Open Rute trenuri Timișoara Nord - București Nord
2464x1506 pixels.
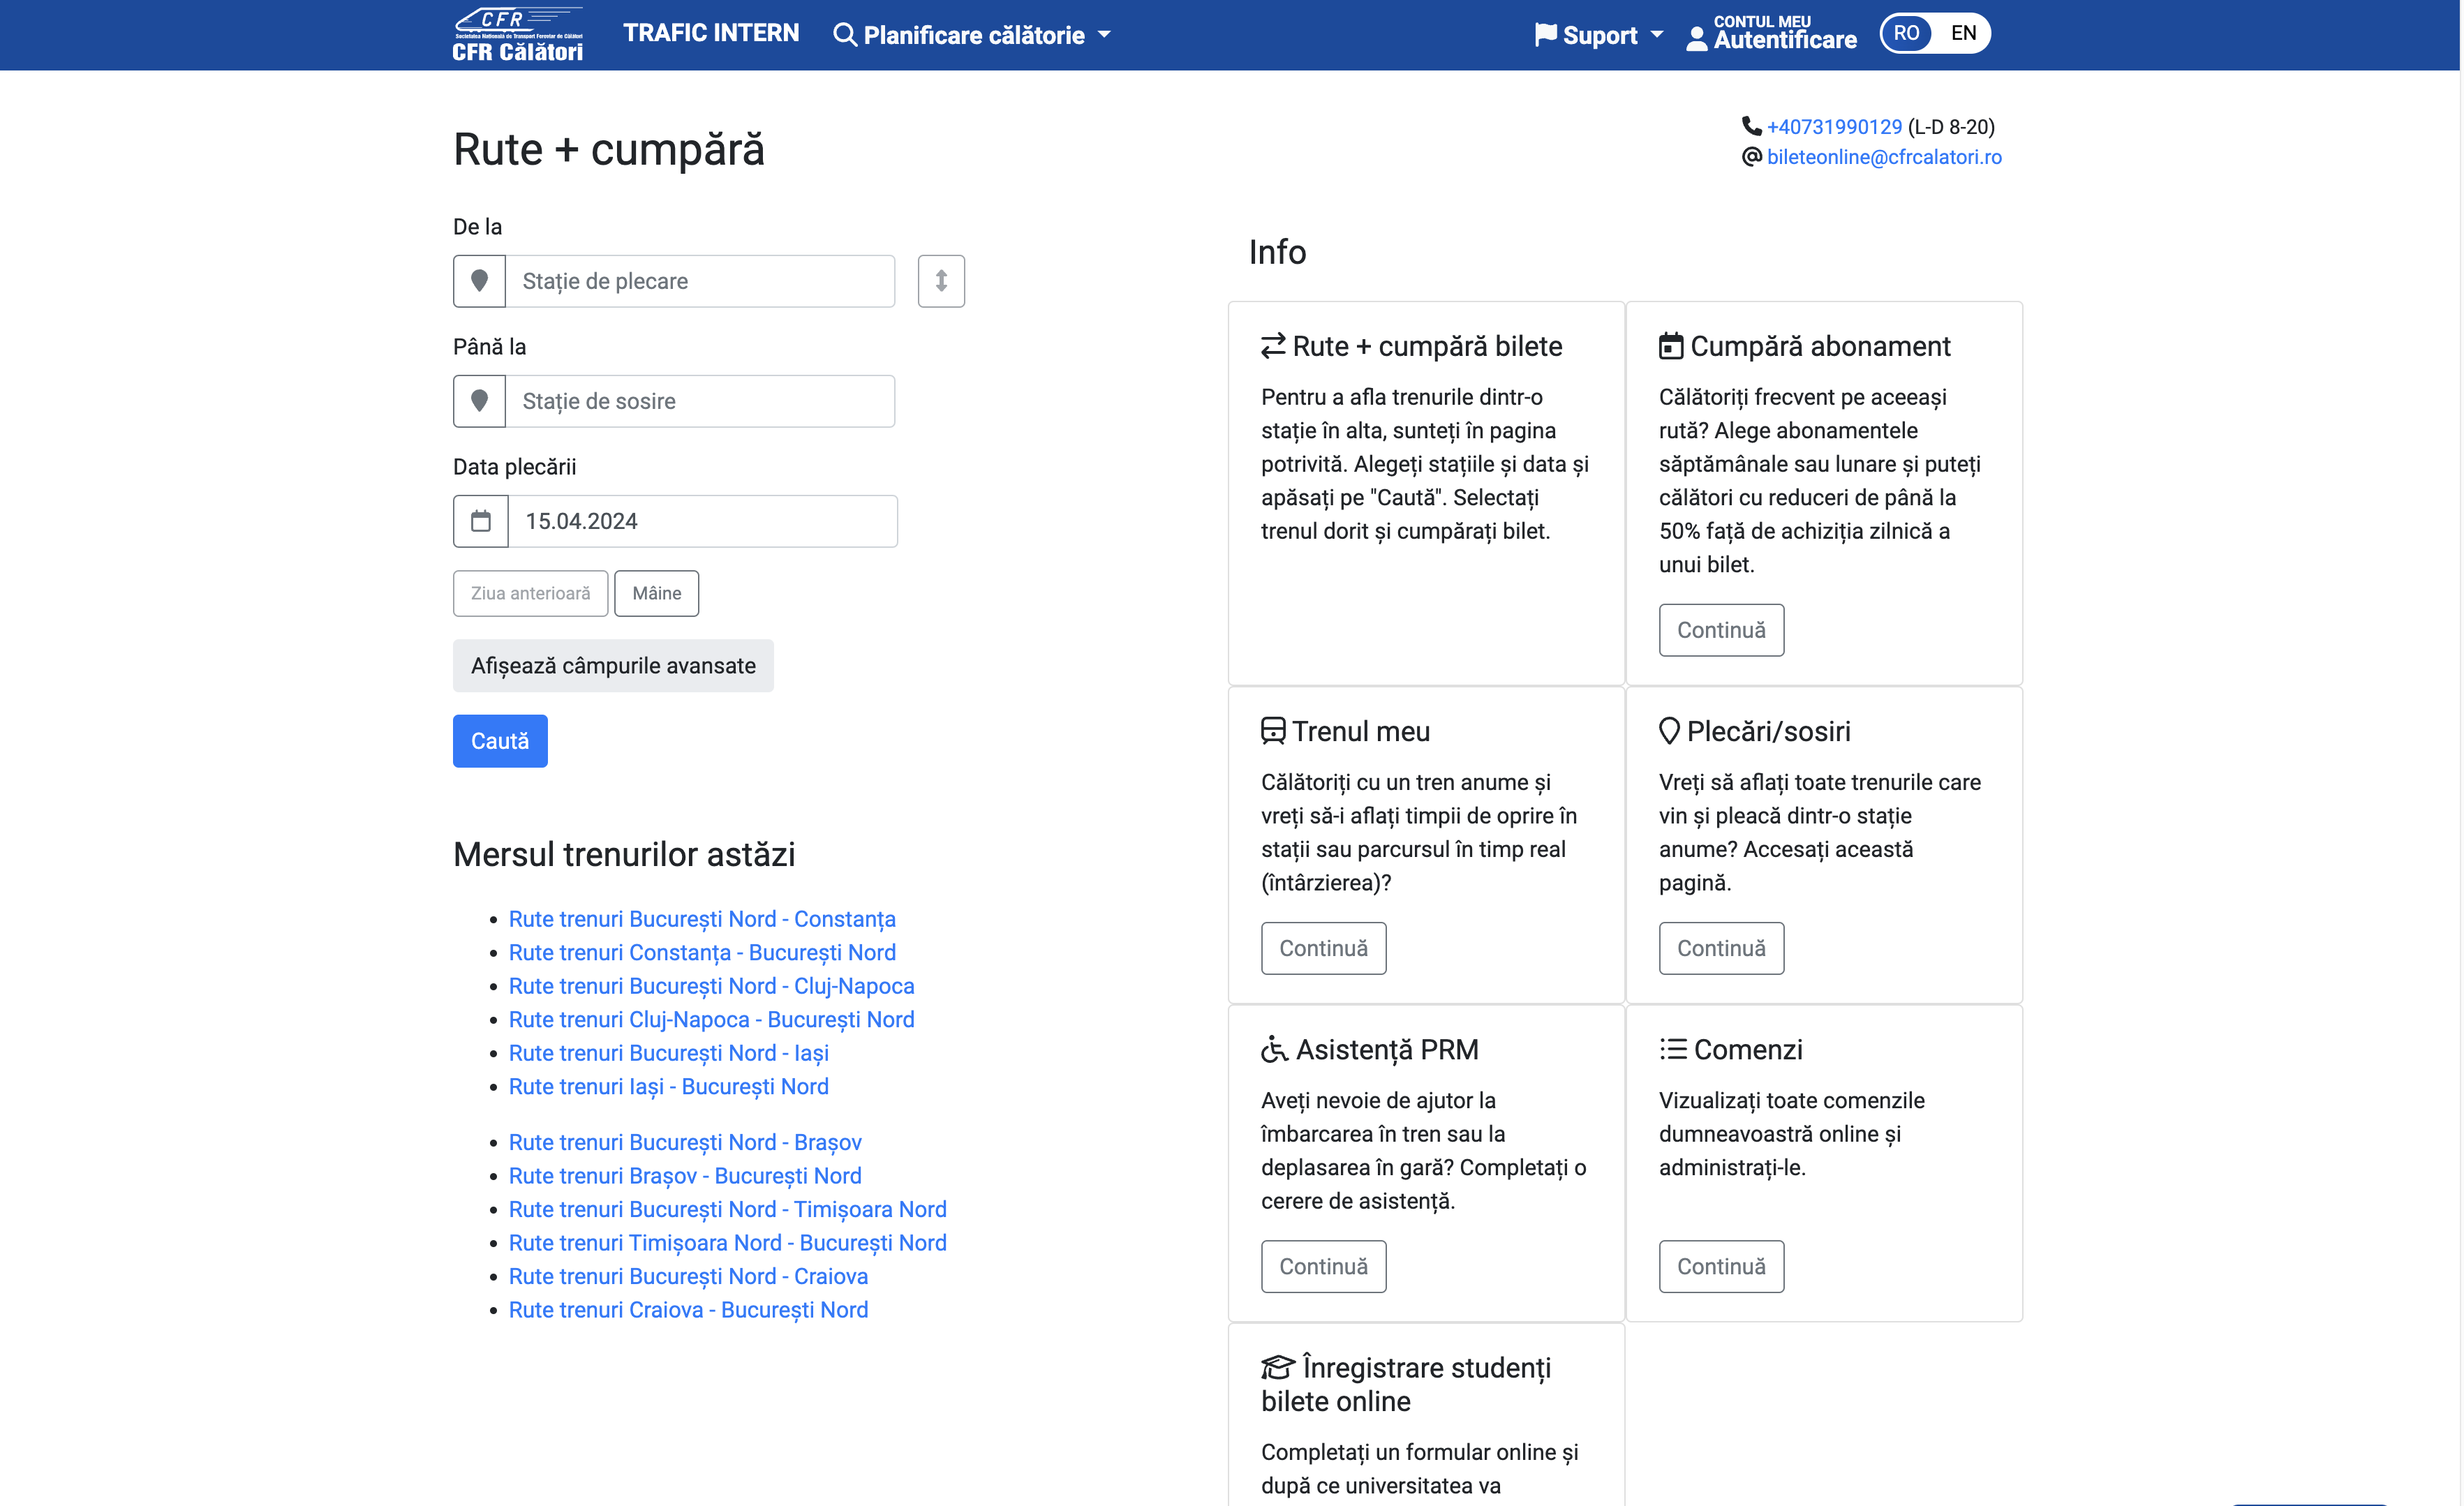tap(727, 1243)
